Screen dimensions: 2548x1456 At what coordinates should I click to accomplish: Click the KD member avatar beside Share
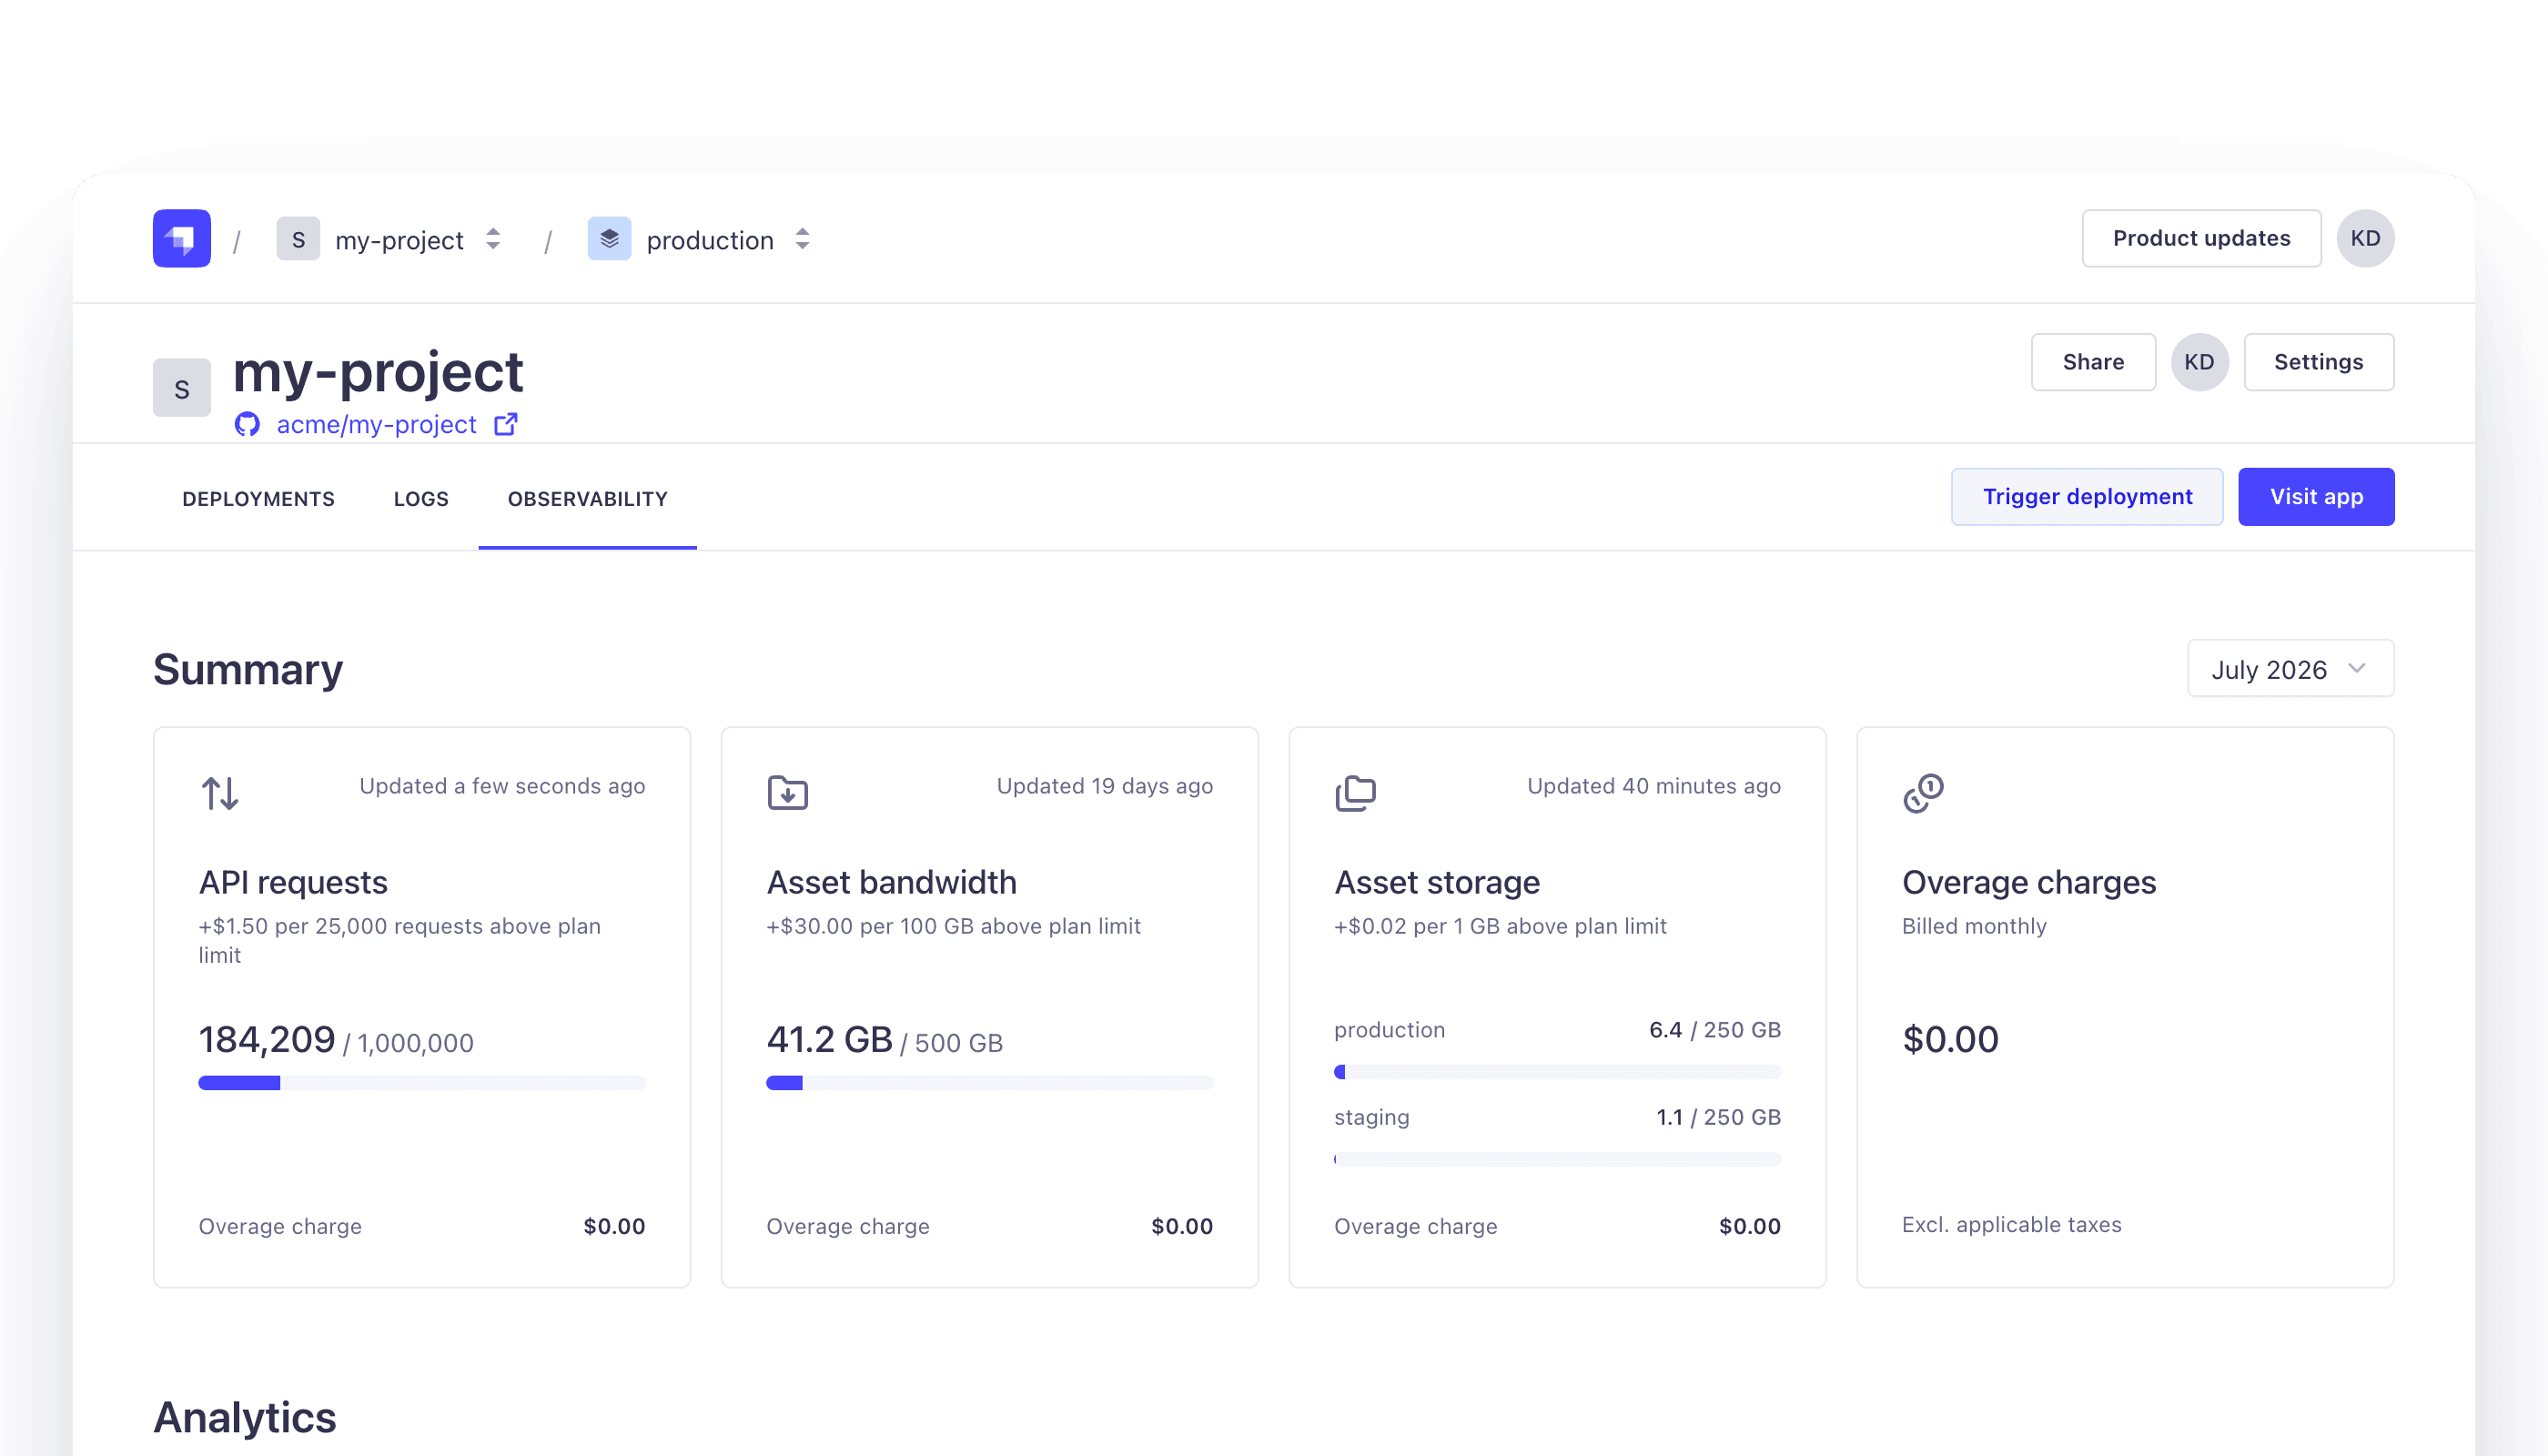click(x=2199, y=362)
